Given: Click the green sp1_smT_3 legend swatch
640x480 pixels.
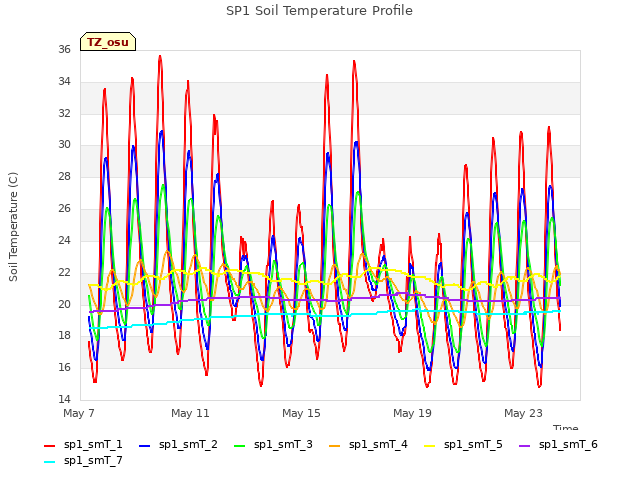Looking at the screenshot, I should tap(240, 446).
